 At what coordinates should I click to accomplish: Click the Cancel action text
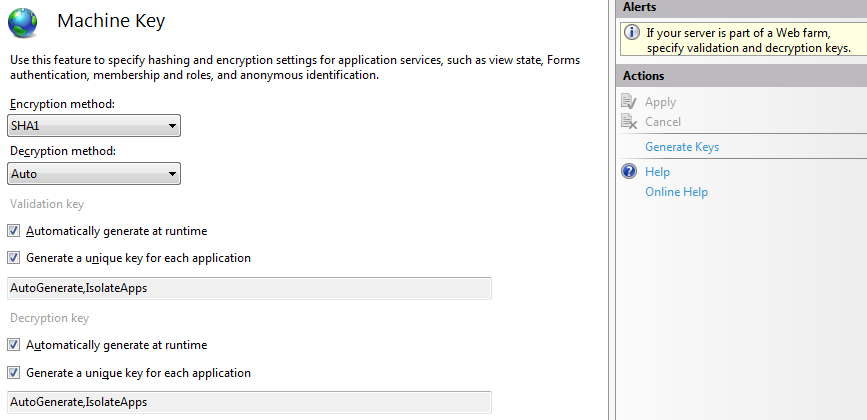[663, 122]
